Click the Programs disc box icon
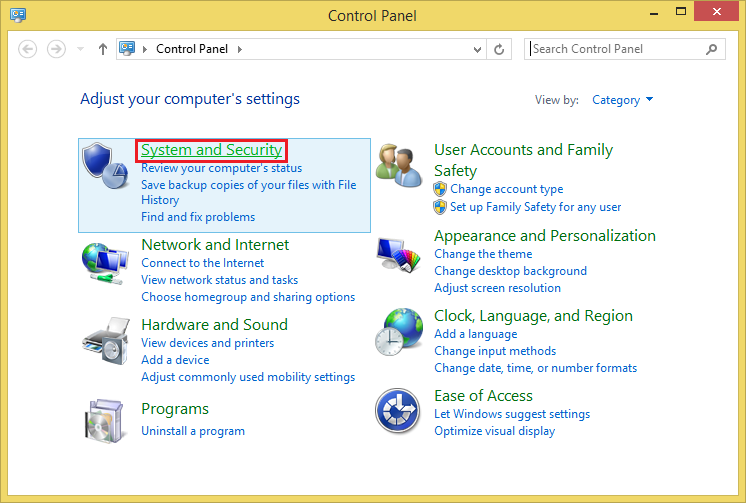746x503 pixels. [105, 421]
